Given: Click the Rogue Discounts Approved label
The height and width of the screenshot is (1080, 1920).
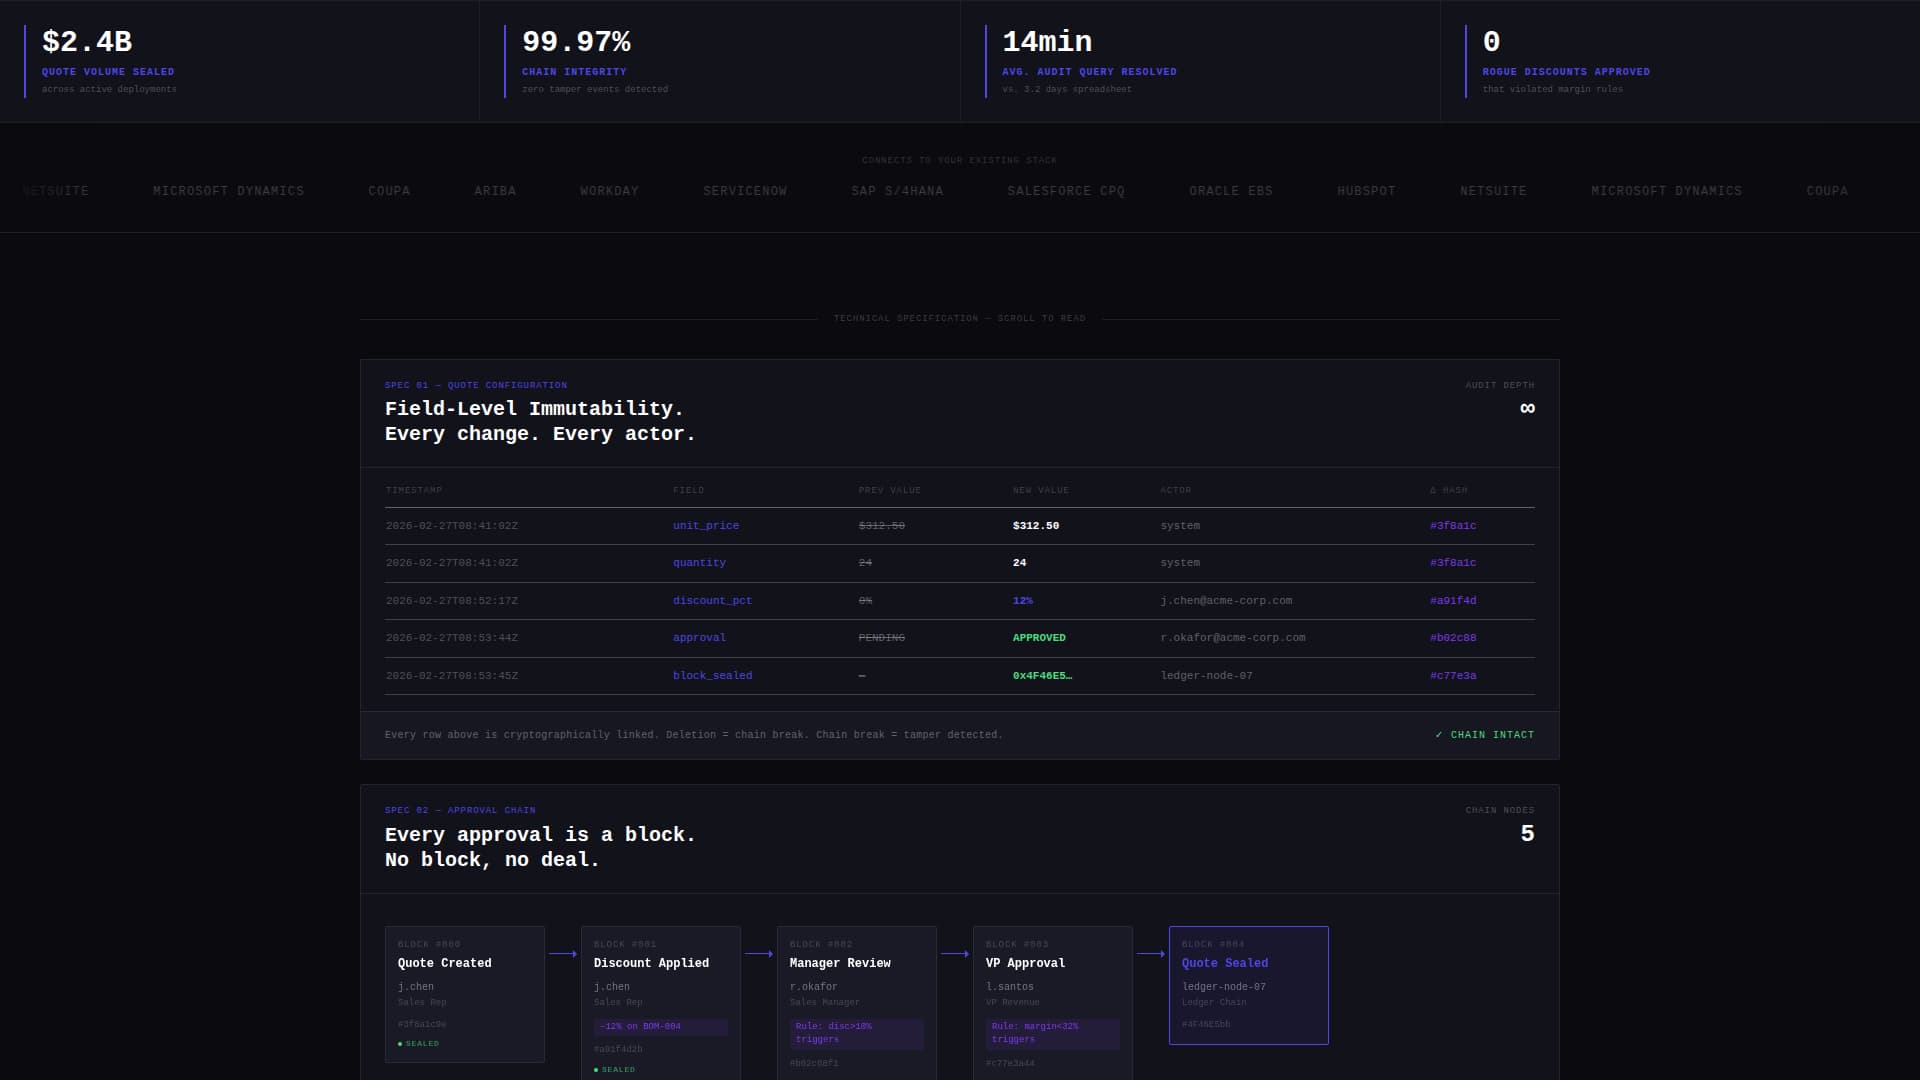Looking at the screenshot, I should point(1566,72).
